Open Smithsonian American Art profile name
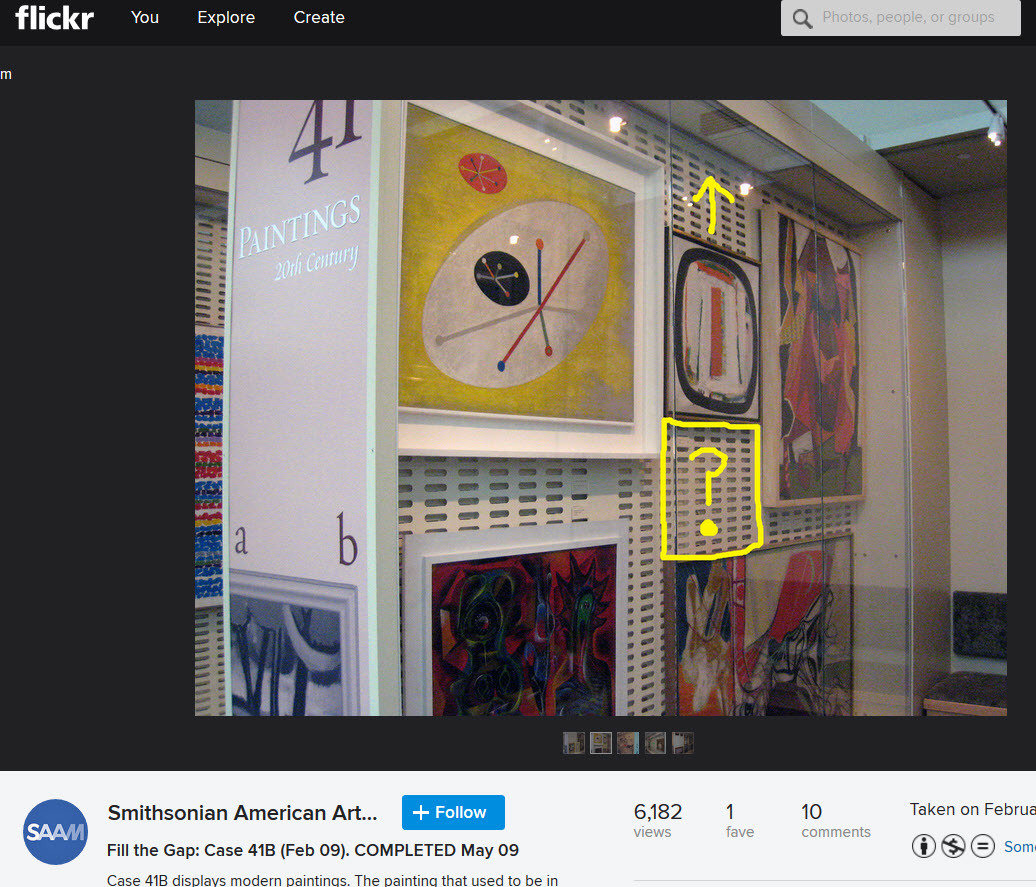1036x887 pixels. pyautogui.click(x=242, y=812)
